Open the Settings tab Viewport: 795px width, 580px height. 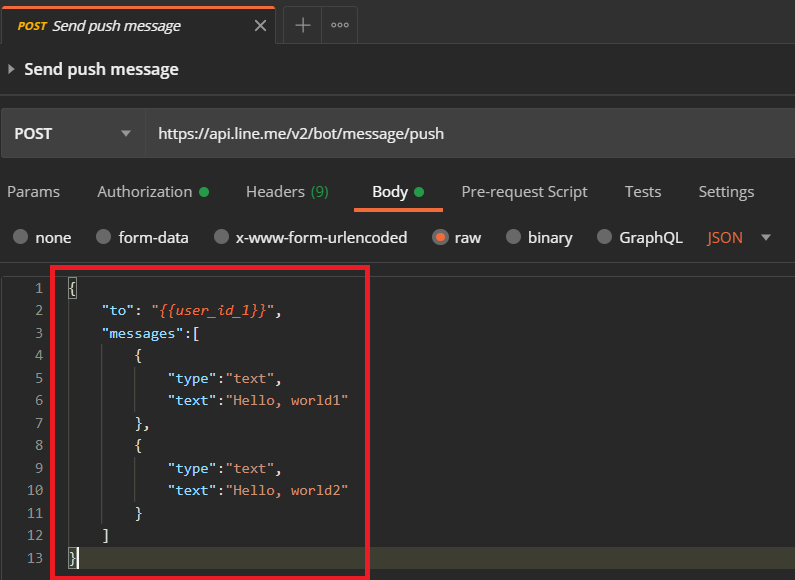coord(726,192)
